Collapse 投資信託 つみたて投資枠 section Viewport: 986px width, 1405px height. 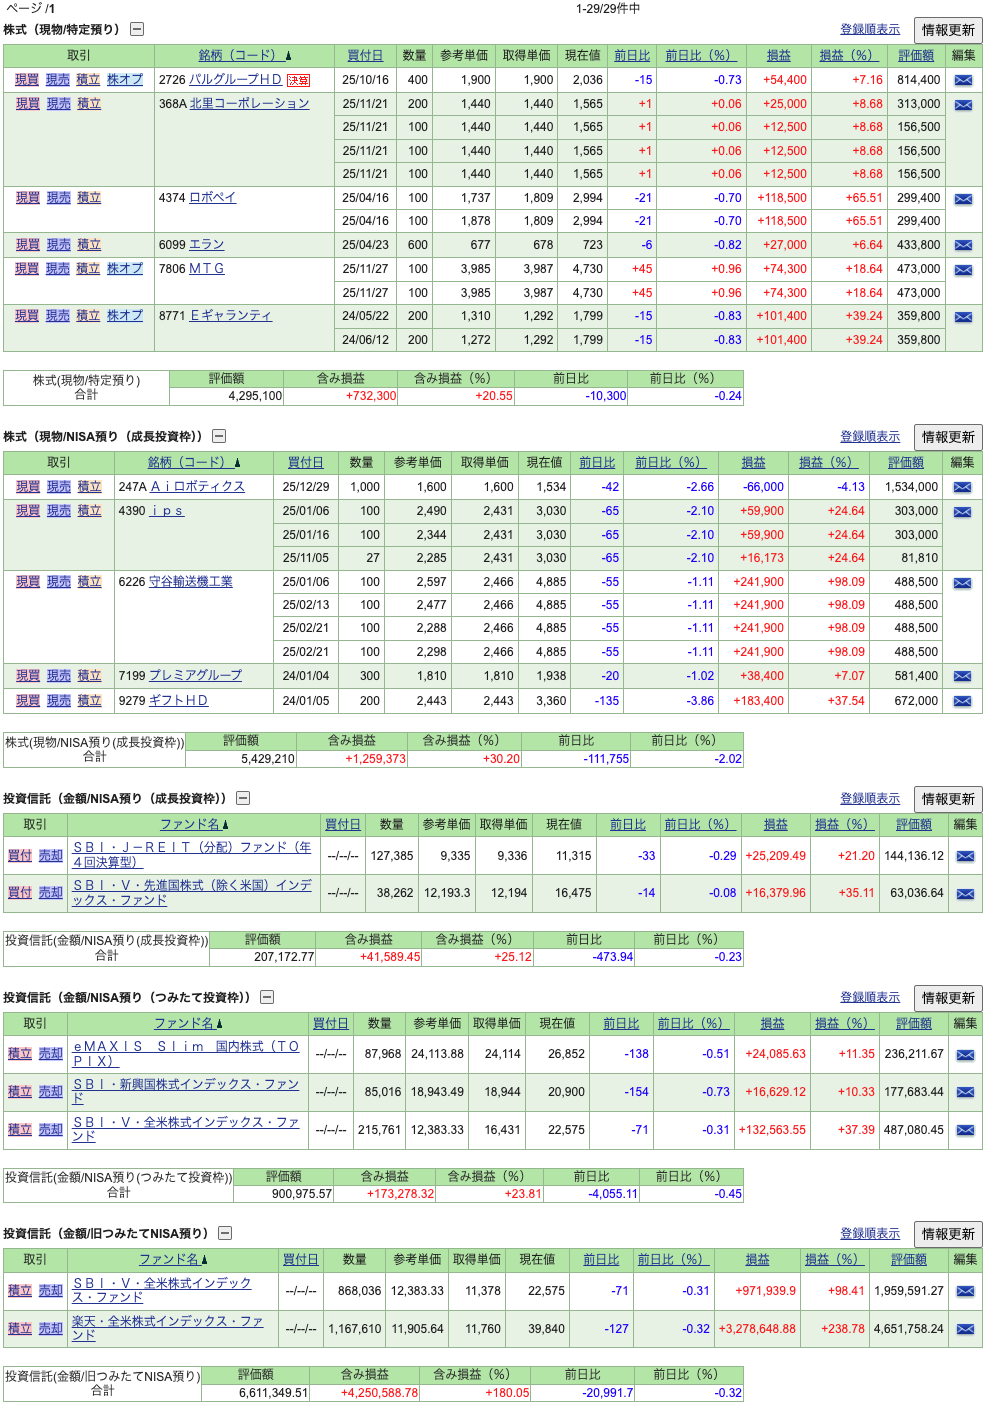click(x=267, y=997)
